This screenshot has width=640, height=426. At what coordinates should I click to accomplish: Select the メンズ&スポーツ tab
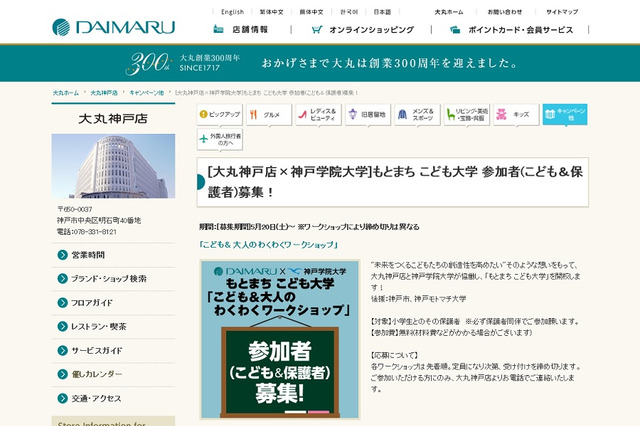[x=417, y=115]
